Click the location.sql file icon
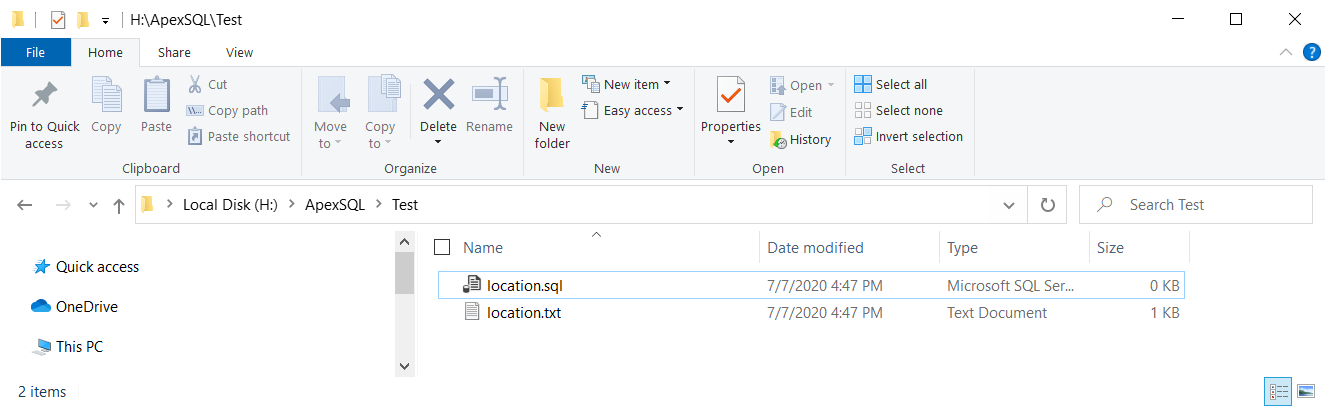 pyautogui.click(x=472, y=286)
